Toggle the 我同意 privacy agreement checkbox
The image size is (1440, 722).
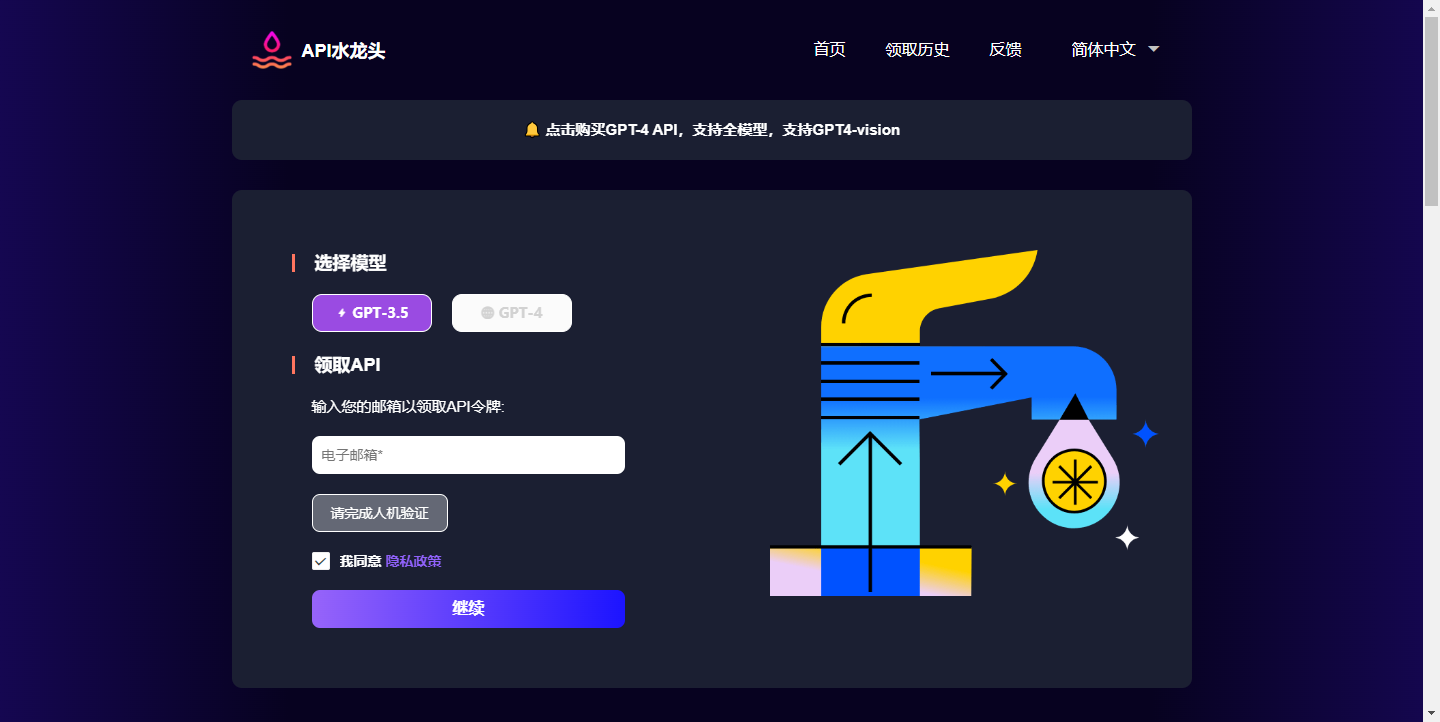point(321,561)
